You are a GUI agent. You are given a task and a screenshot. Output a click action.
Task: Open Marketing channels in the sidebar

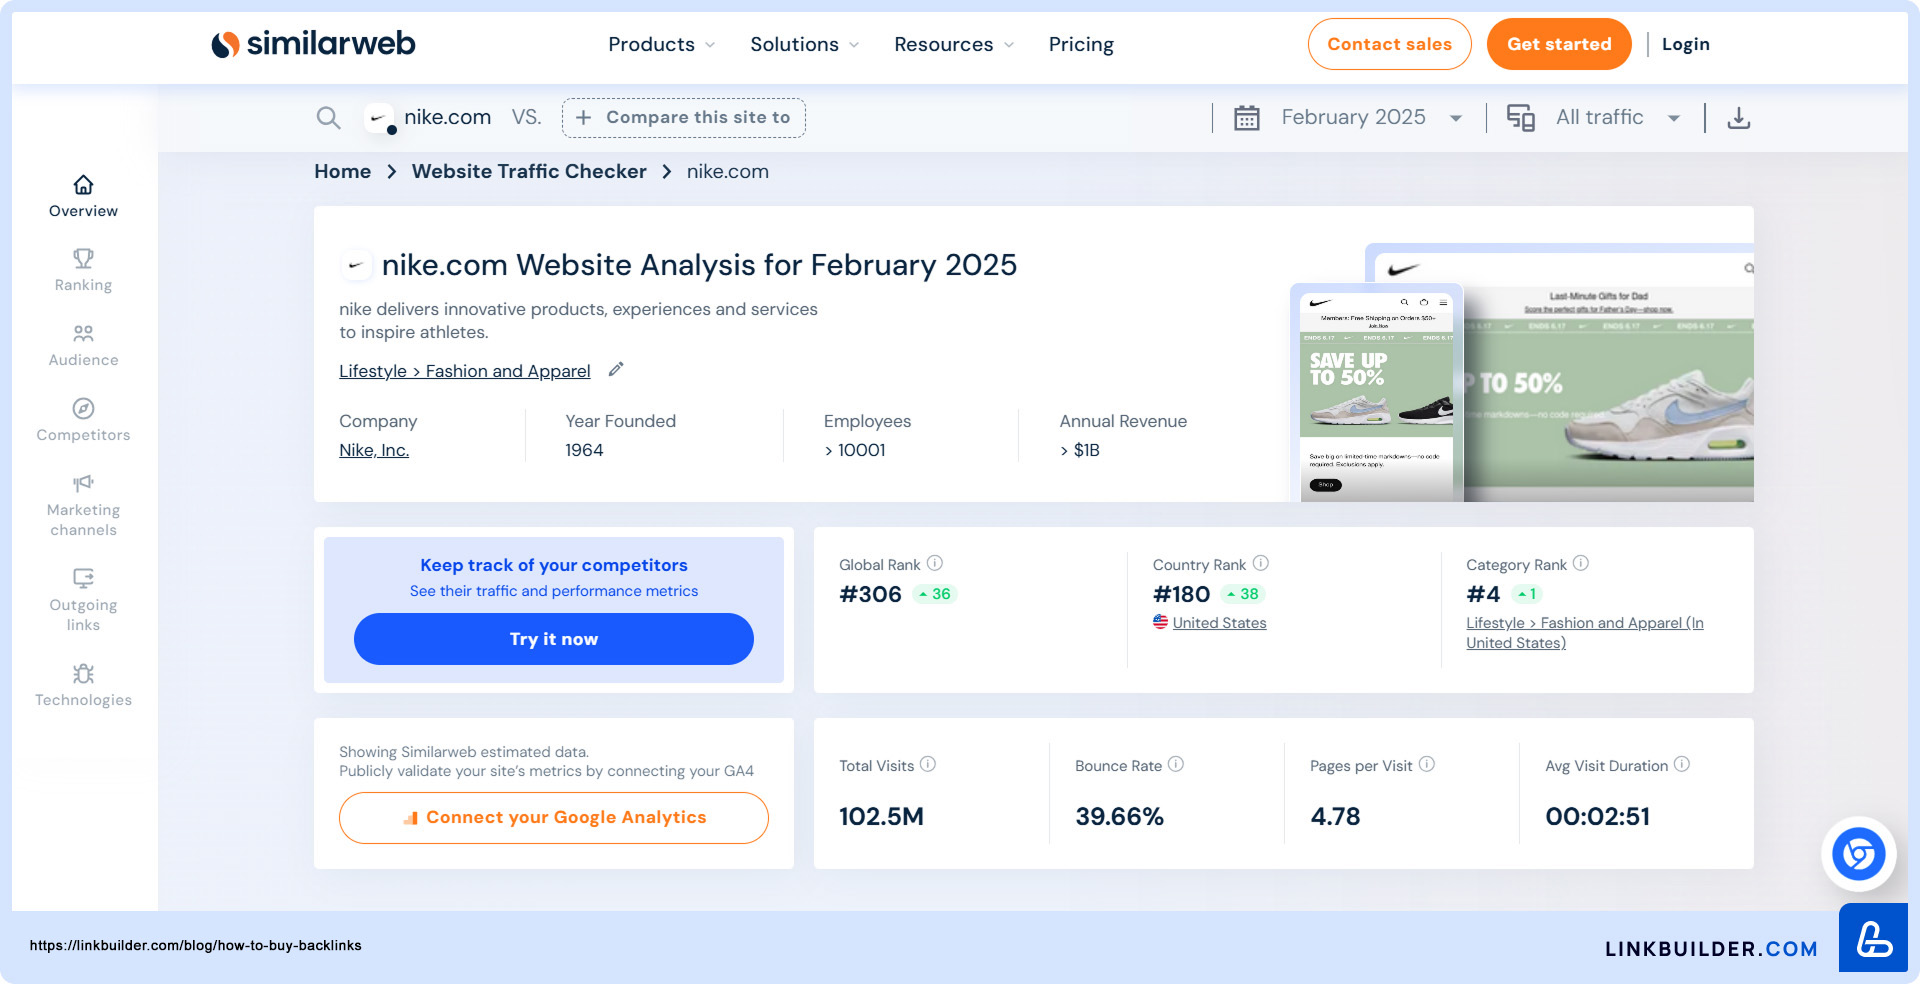point(83,505)
